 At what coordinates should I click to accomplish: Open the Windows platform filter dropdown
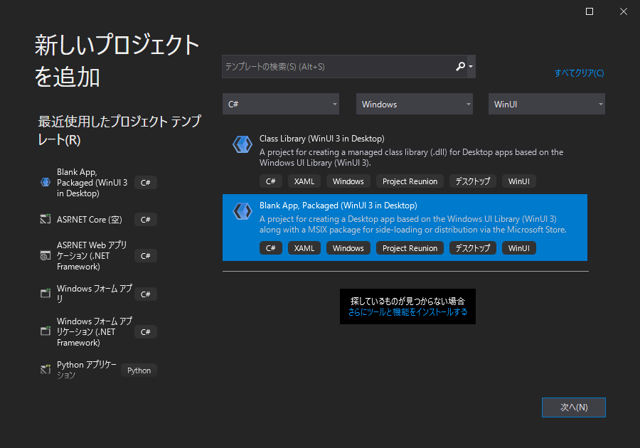pos(414,104)
